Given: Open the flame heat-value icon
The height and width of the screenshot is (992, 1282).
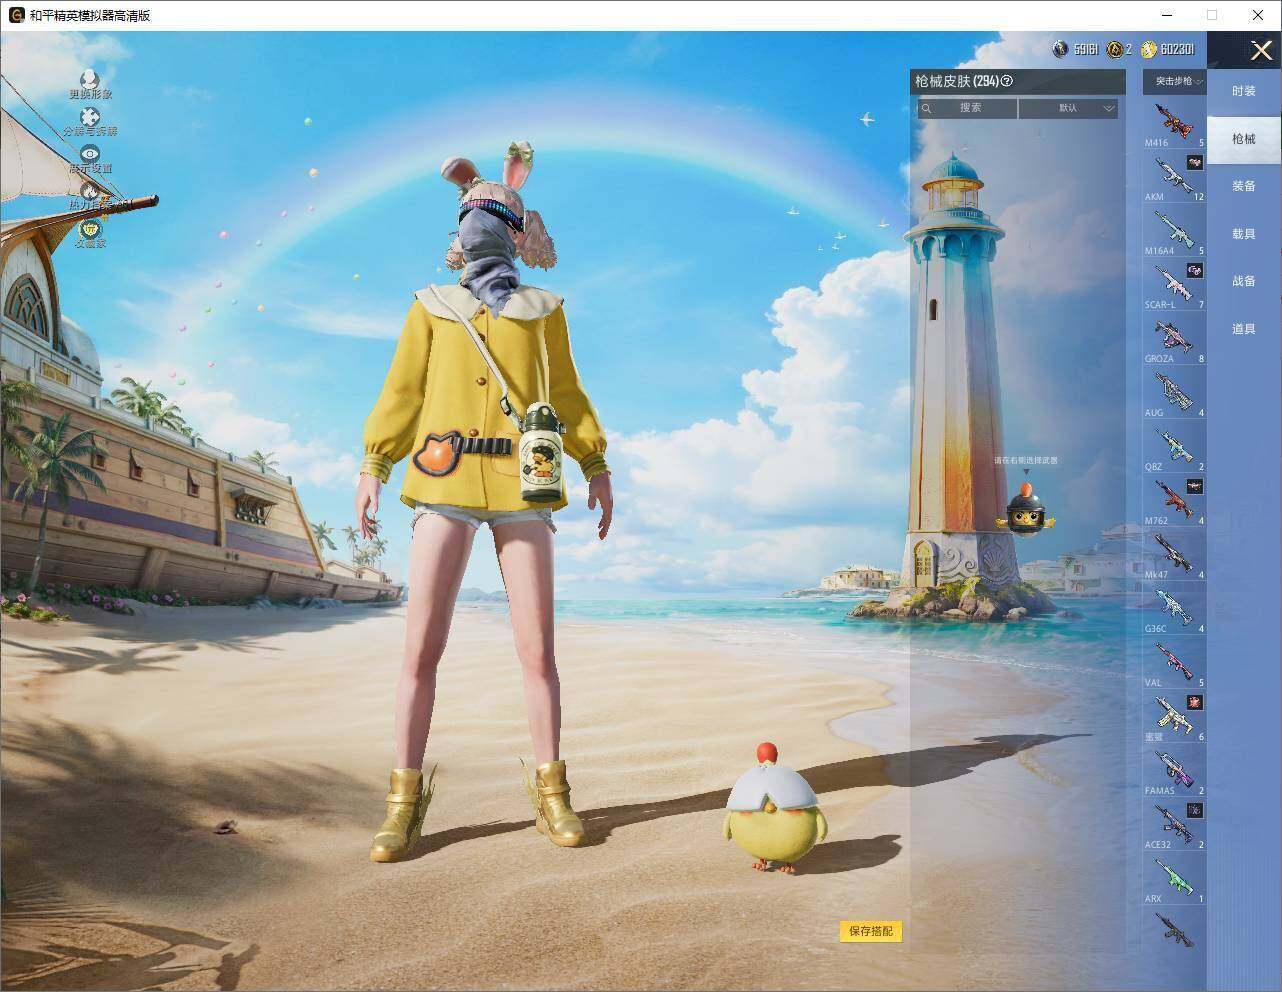Looking at the screenshot, I should pyautogui.click(x=90, y=191).
